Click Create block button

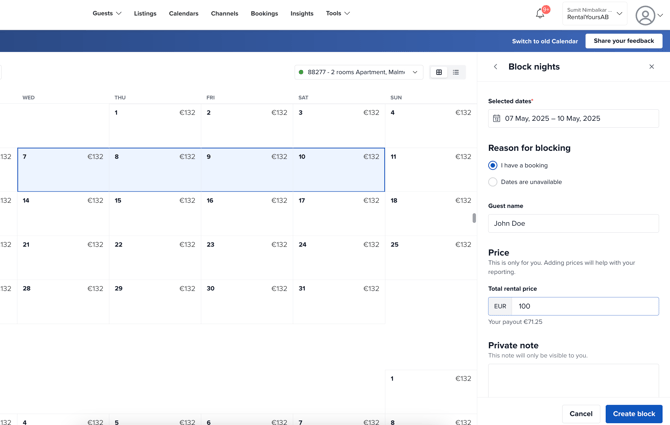[634, 413]
